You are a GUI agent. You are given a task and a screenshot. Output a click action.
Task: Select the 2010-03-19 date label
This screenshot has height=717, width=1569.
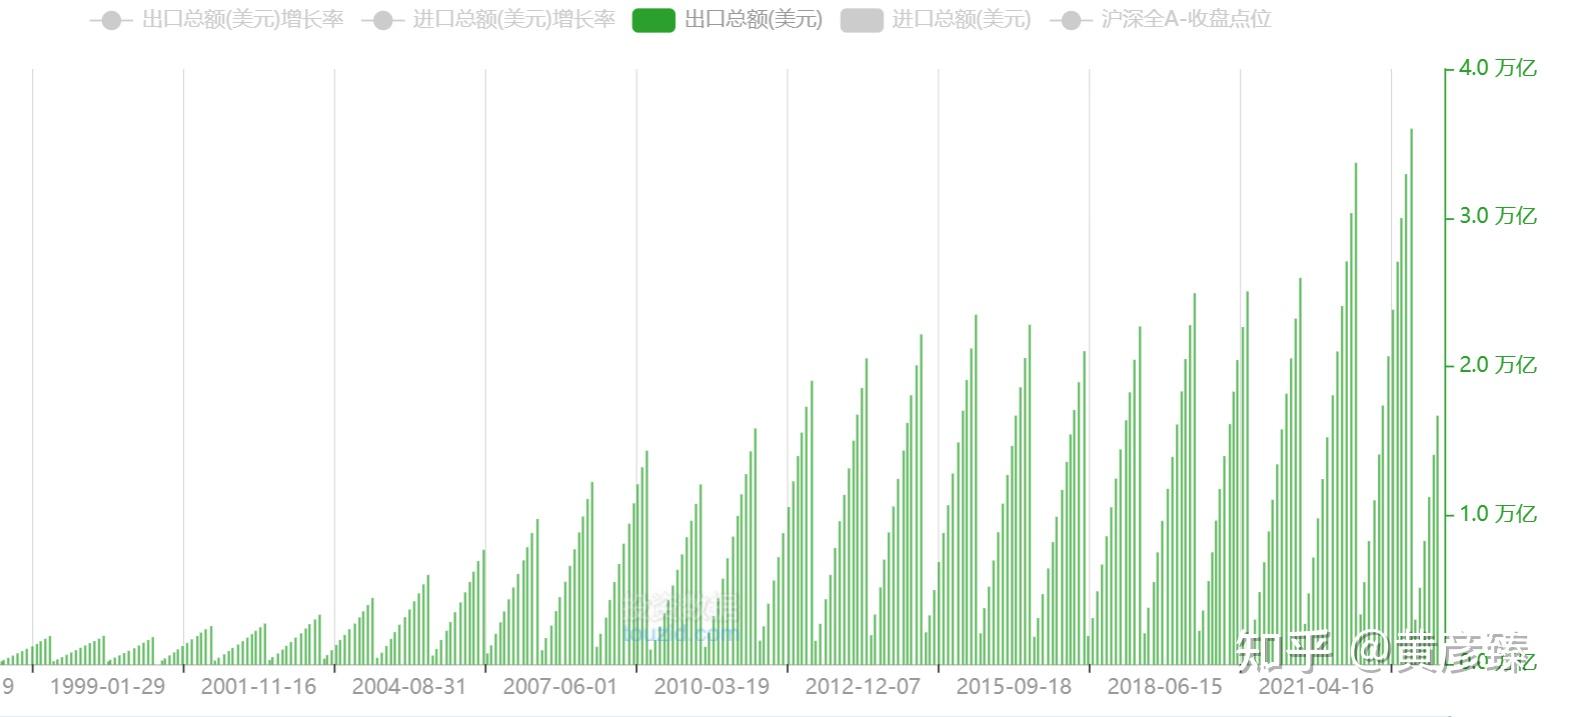[x=711, y=687]
